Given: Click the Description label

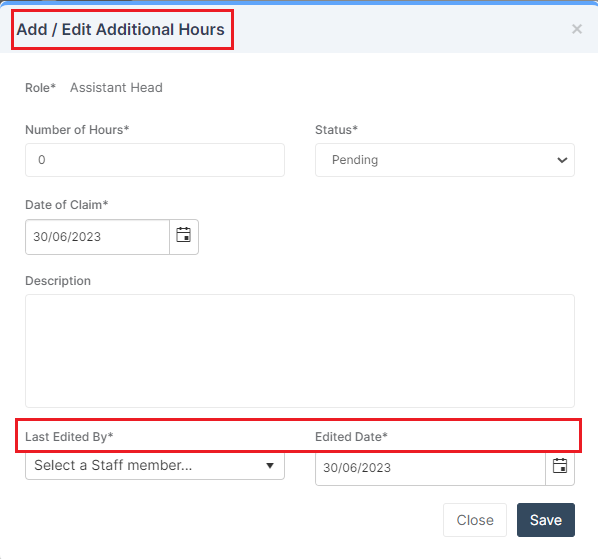Looking at the screenshot, I should 58,281.
